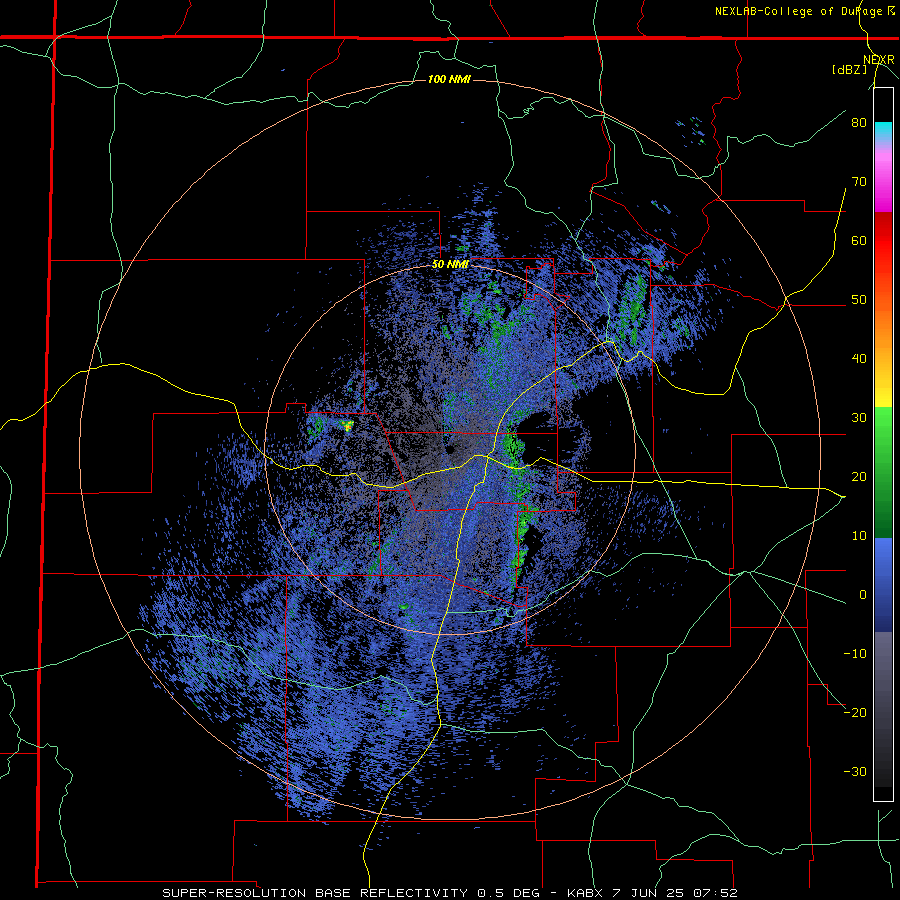Click the [dBZ] unit label
This screenshot has height=900, width=900.
pos(849,70)
